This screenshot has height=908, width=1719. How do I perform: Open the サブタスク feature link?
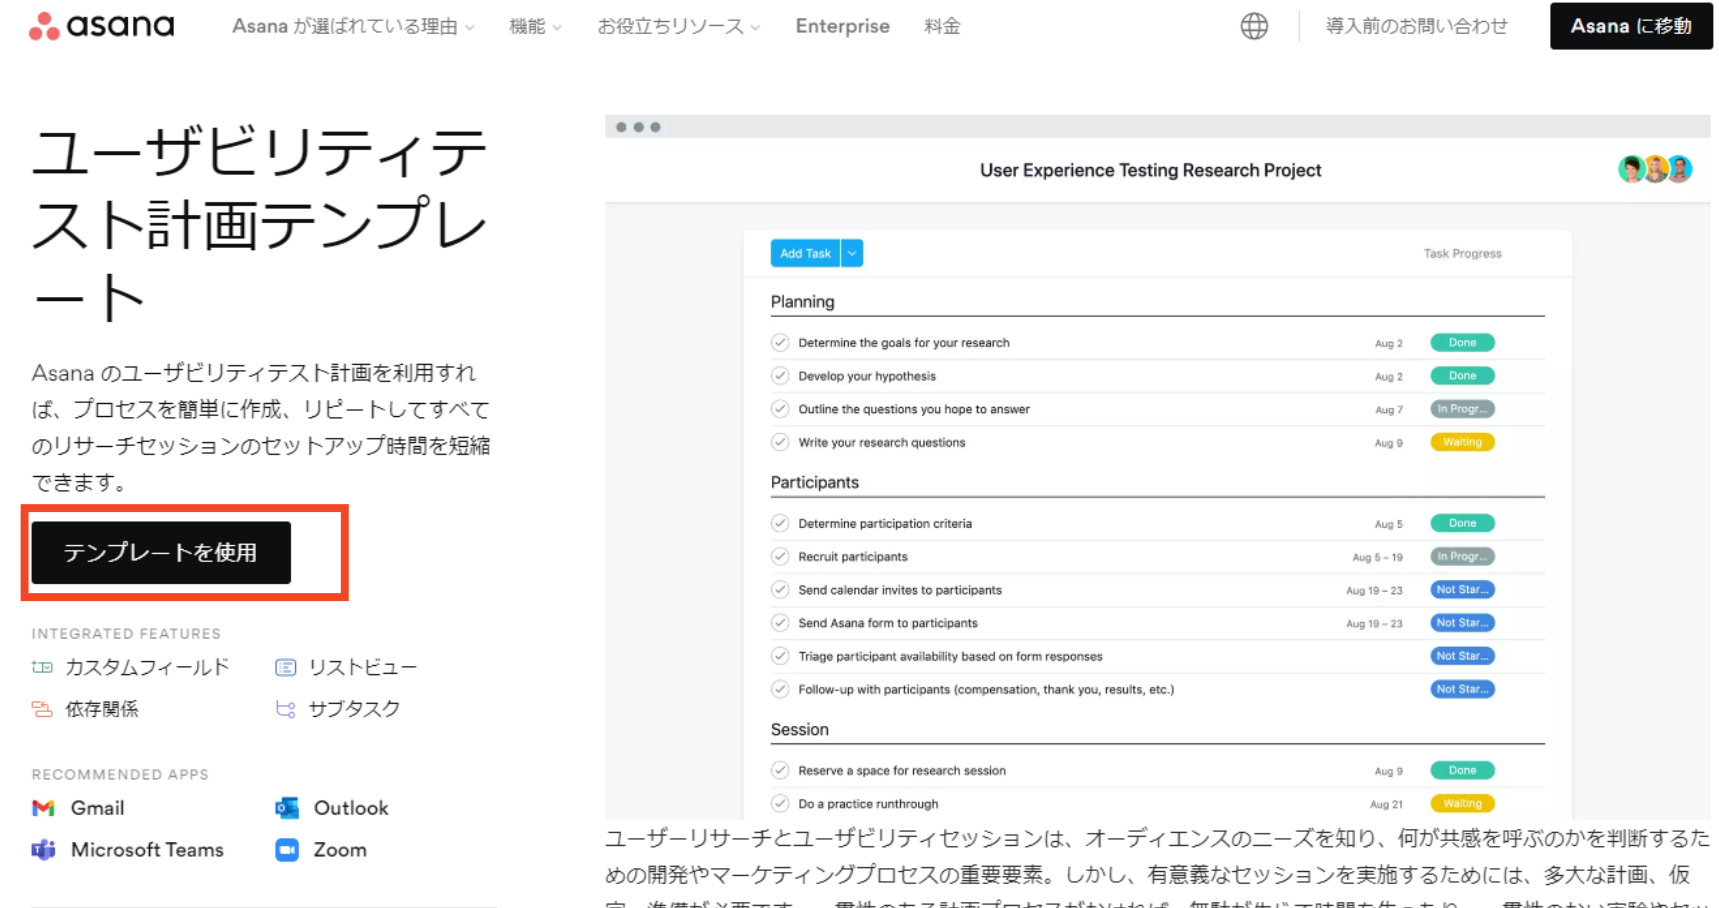(x=354, y=709)
